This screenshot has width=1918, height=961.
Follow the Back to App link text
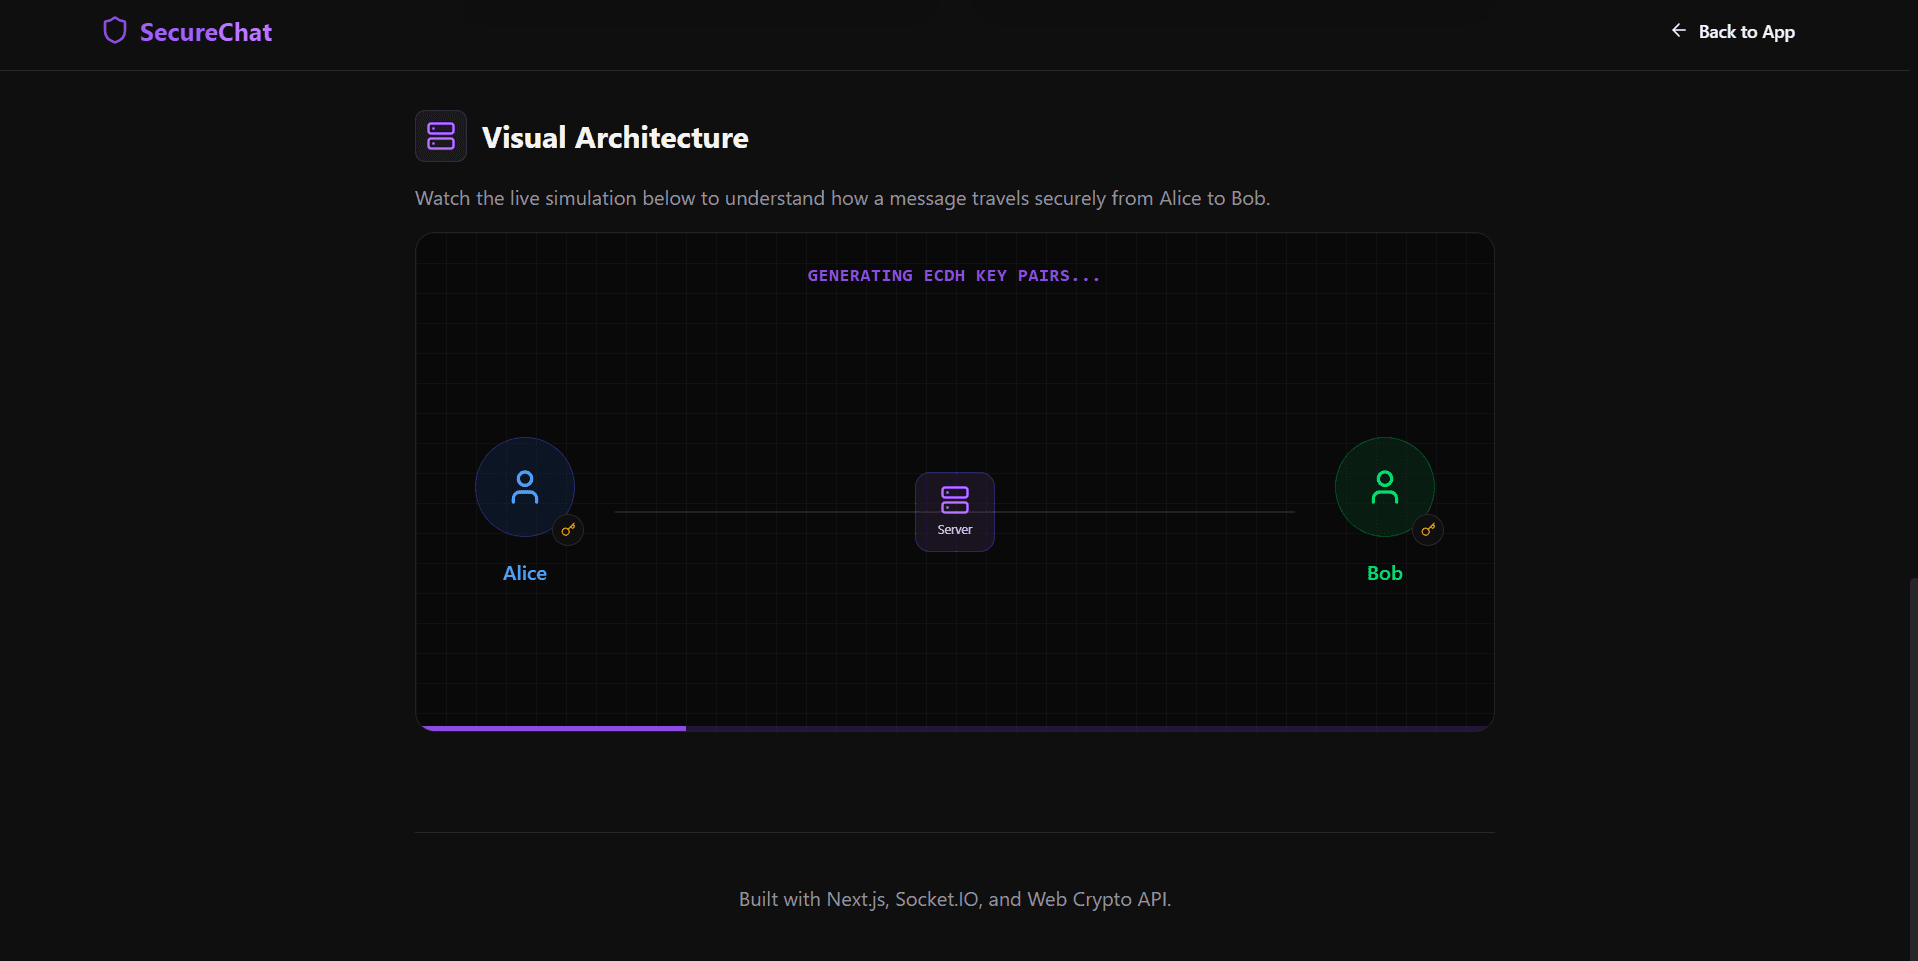point(1746,32)
